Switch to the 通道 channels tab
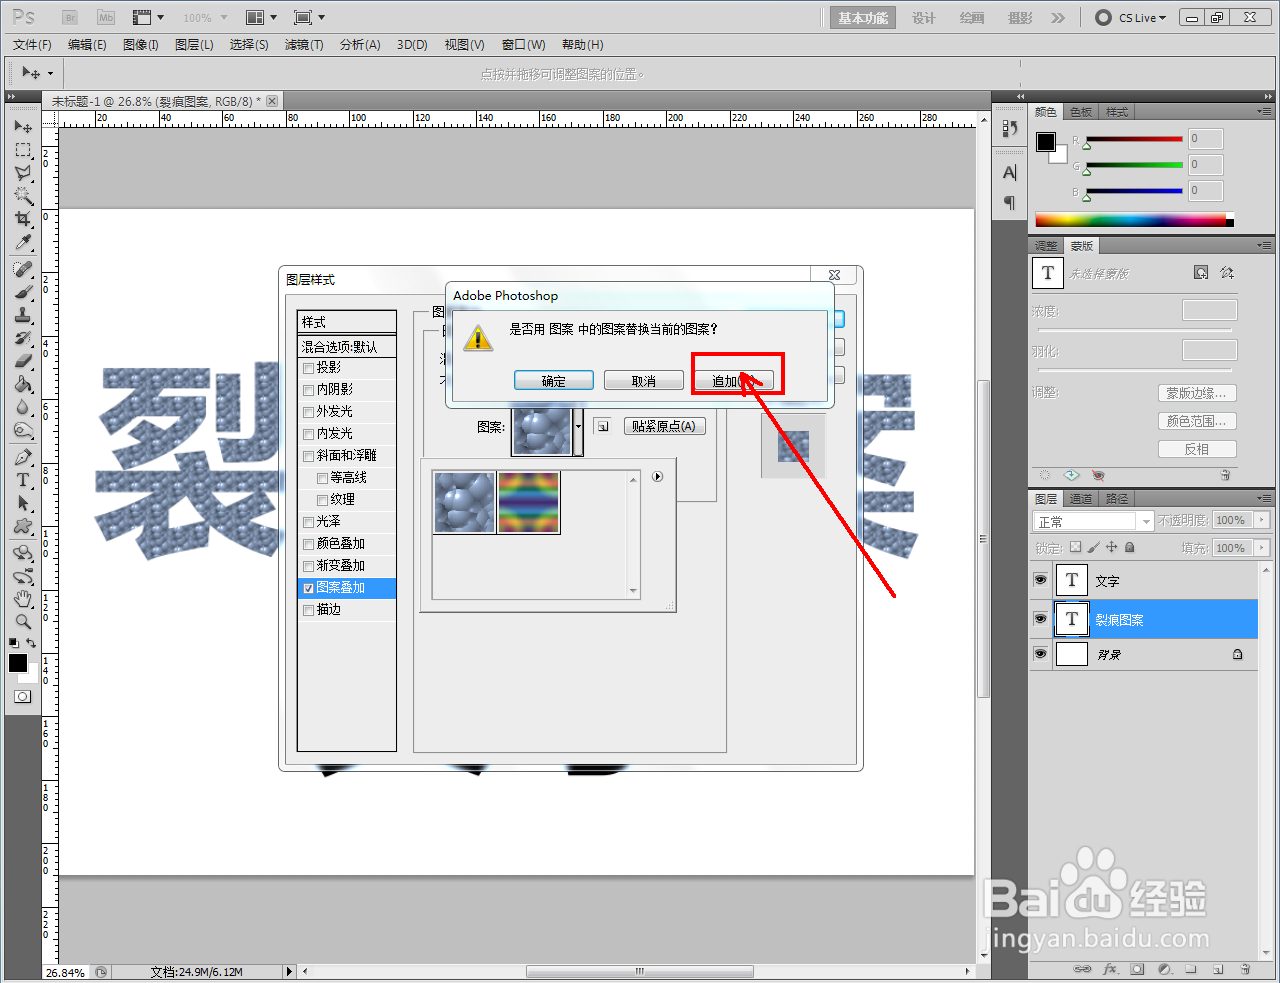This screenshot has width=1280, height=983. pos(1081,498)
